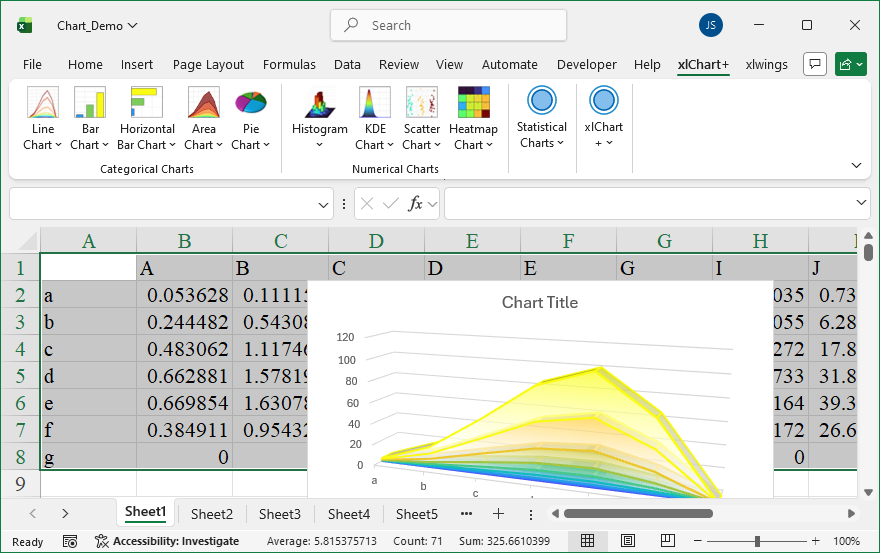Switch to Page Layout view
Image resolution: width=880 pixels, height=553 pixels.
point(627,541)
